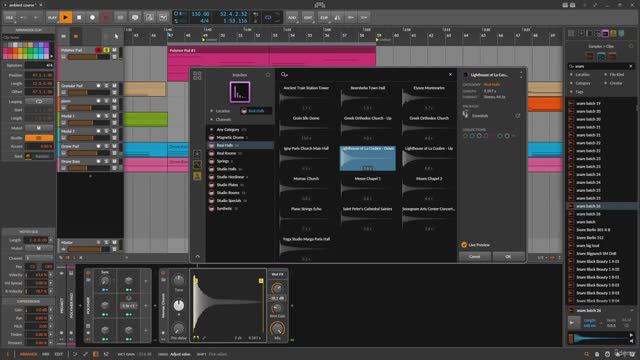Click the global Record button

pos(92,18)
